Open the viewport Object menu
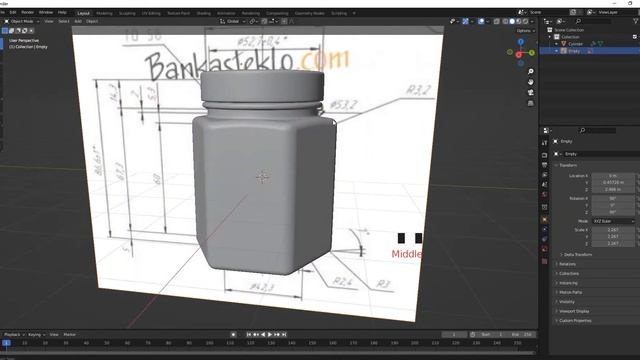640x360 pixels. click(92, 21)
